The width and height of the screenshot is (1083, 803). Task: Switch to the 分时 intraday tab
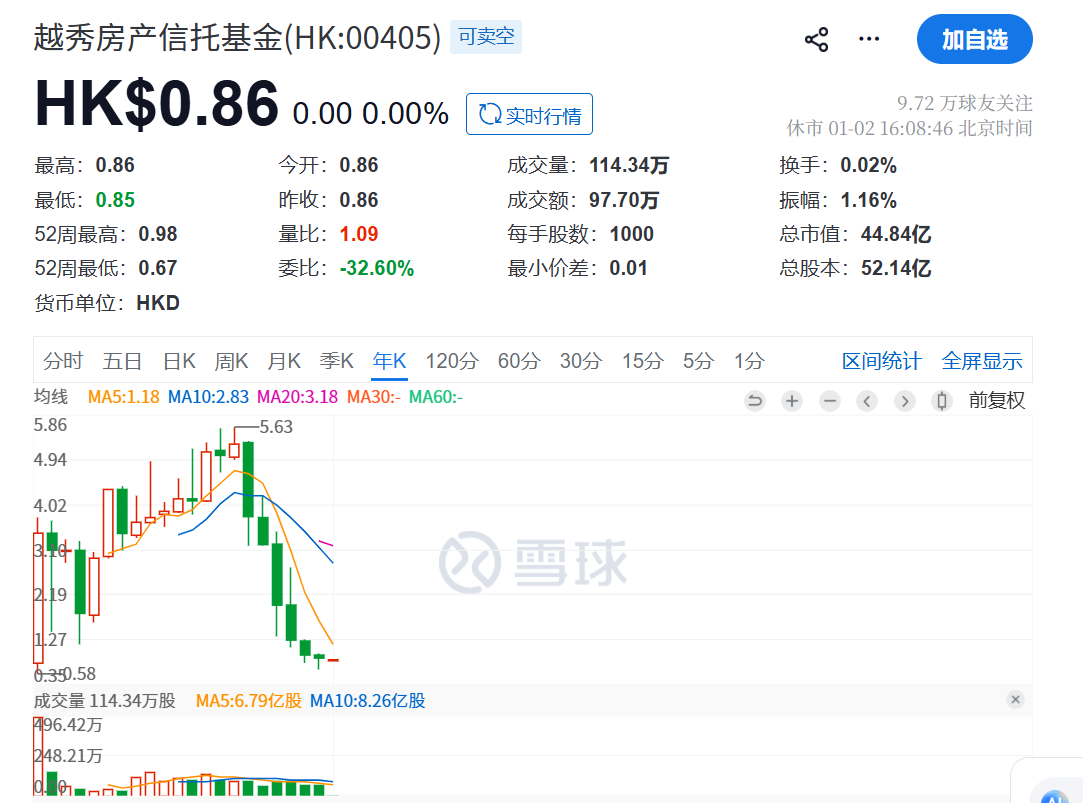pos(63,361)
